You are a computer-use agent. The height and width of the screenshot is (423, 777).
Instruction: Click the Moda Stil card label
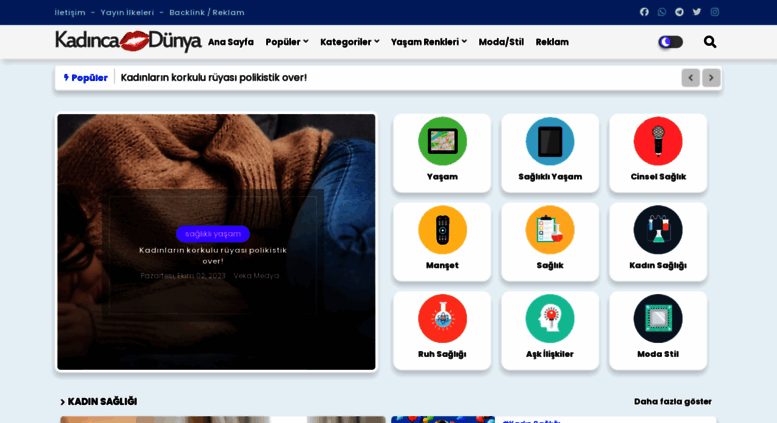click(658, 354)
